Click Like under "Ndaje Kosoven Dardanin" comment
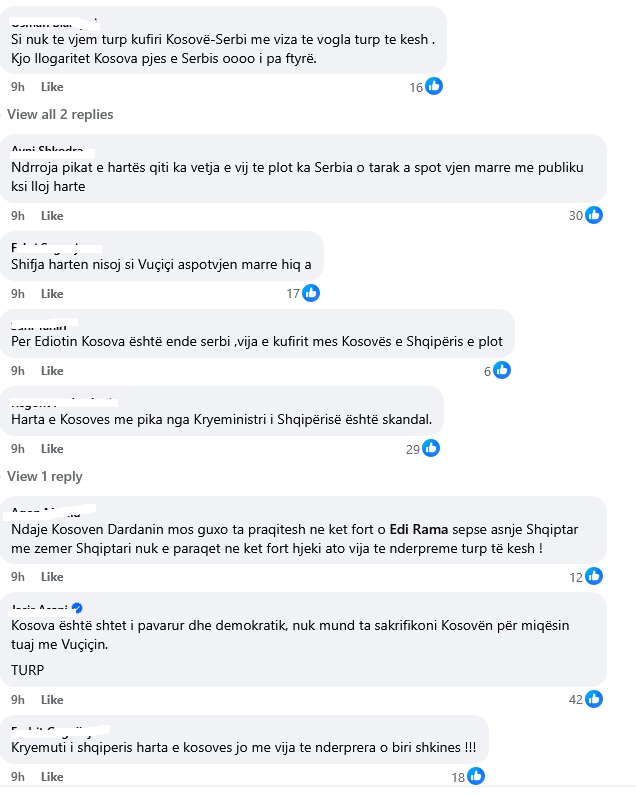Screen dimensions: 636x796 tap(52, 577)
